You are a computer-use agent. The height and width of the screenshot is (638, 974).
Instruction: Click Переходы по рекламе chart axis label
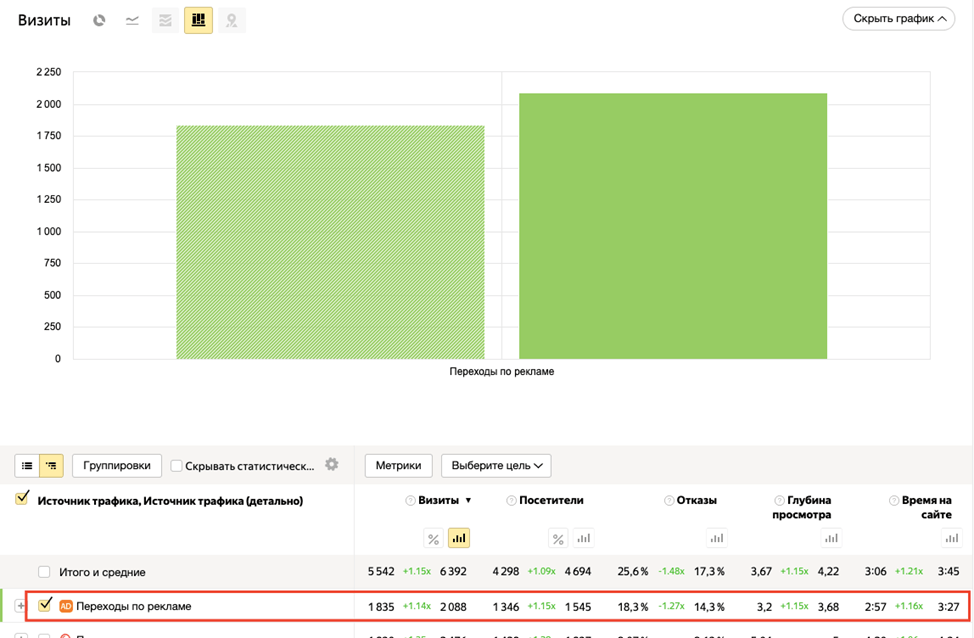click(x=502, y=371)
